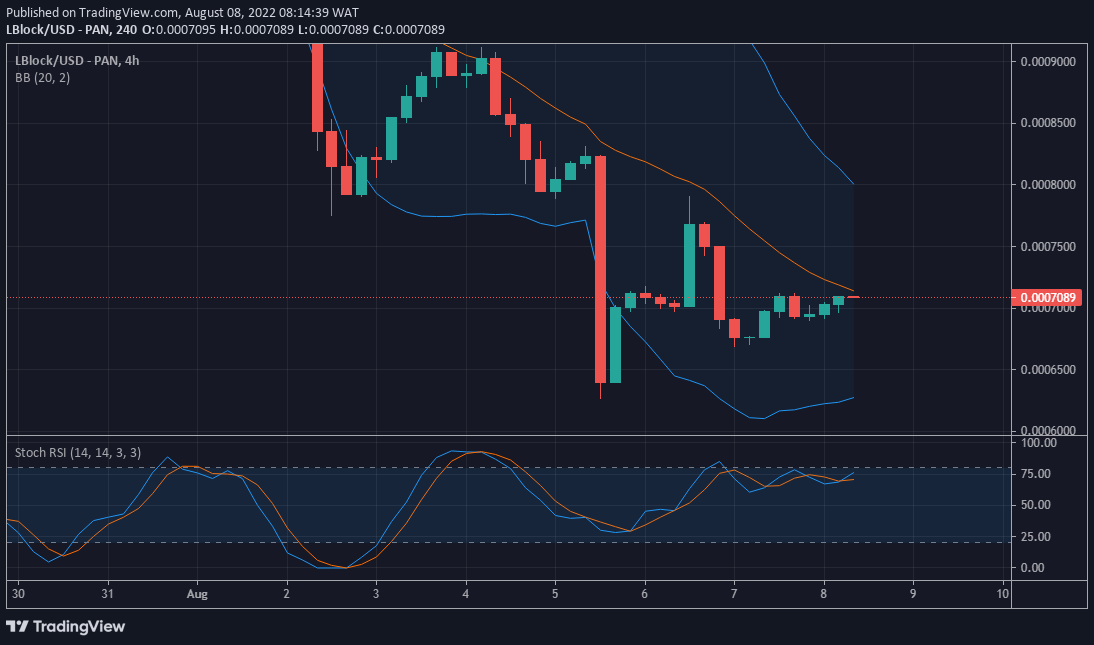Click date 3 on the time axis

point(376,594)
